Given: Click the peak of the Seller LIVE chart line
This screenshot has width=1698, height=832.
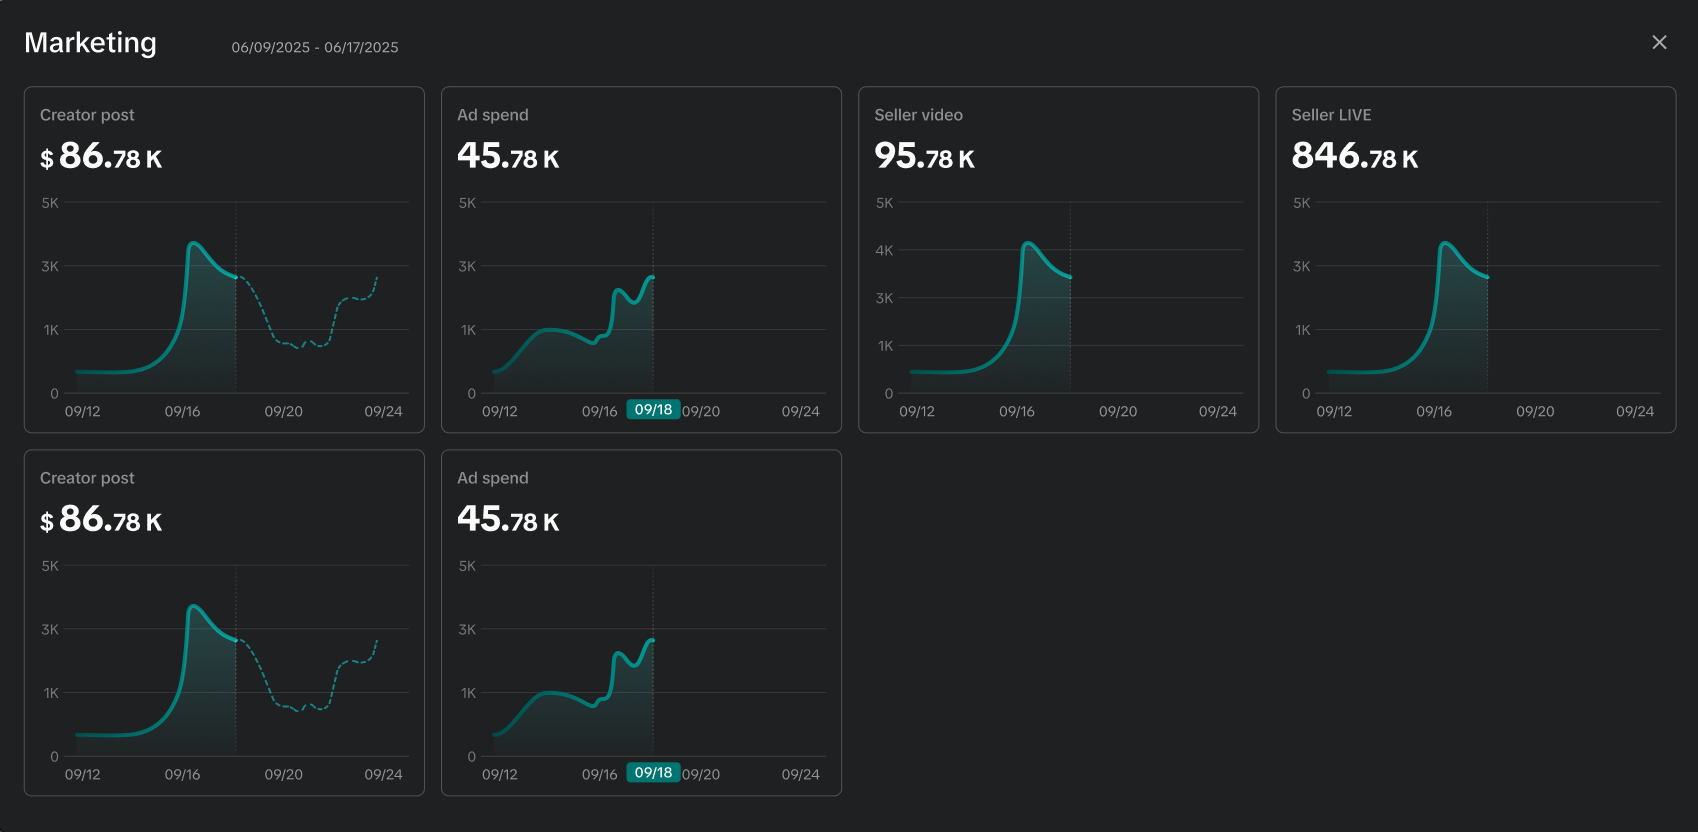Looking at the screenshot, I should click(1445, 243).
